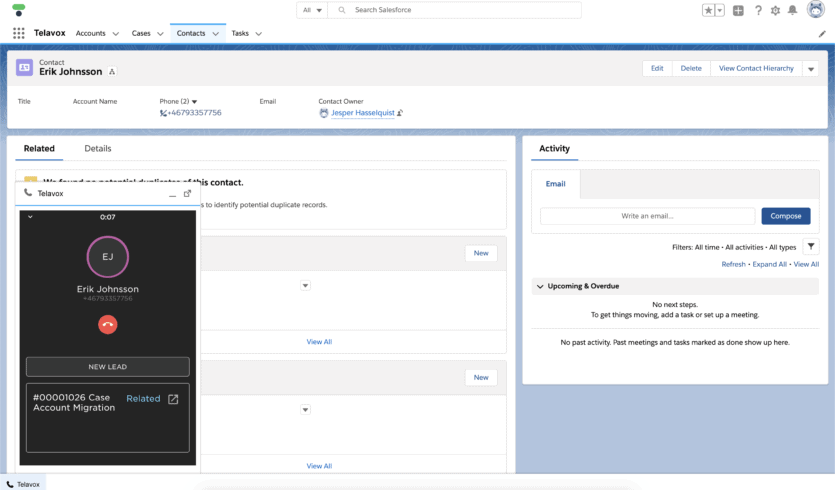The height and width of the screenshot is (490, 835).
Task: Click the Edit button
Action: [657, 68]
